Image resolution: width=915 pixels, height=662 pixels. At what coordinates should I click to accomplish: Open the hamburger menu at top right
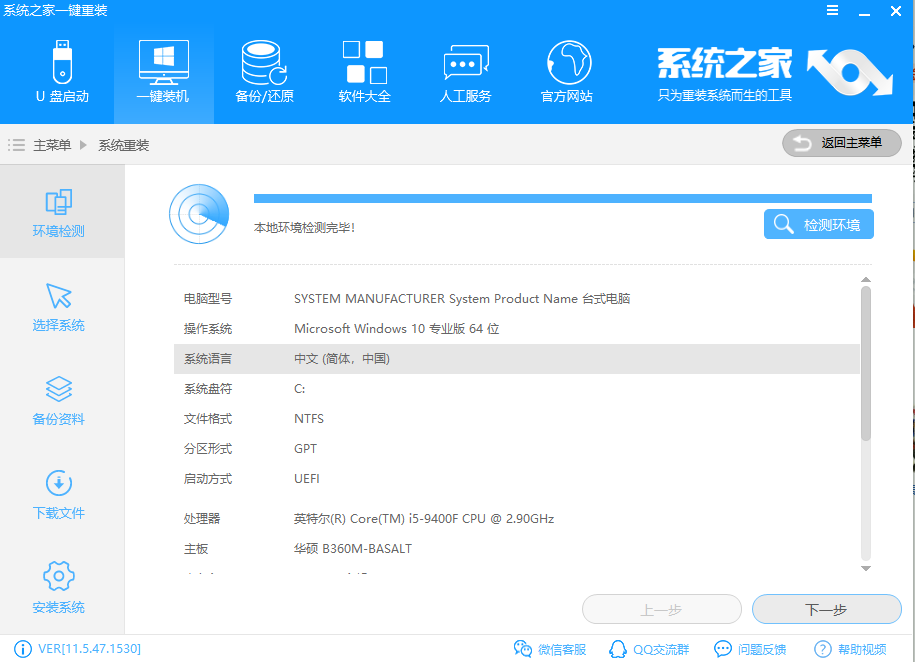pos(833,11)
